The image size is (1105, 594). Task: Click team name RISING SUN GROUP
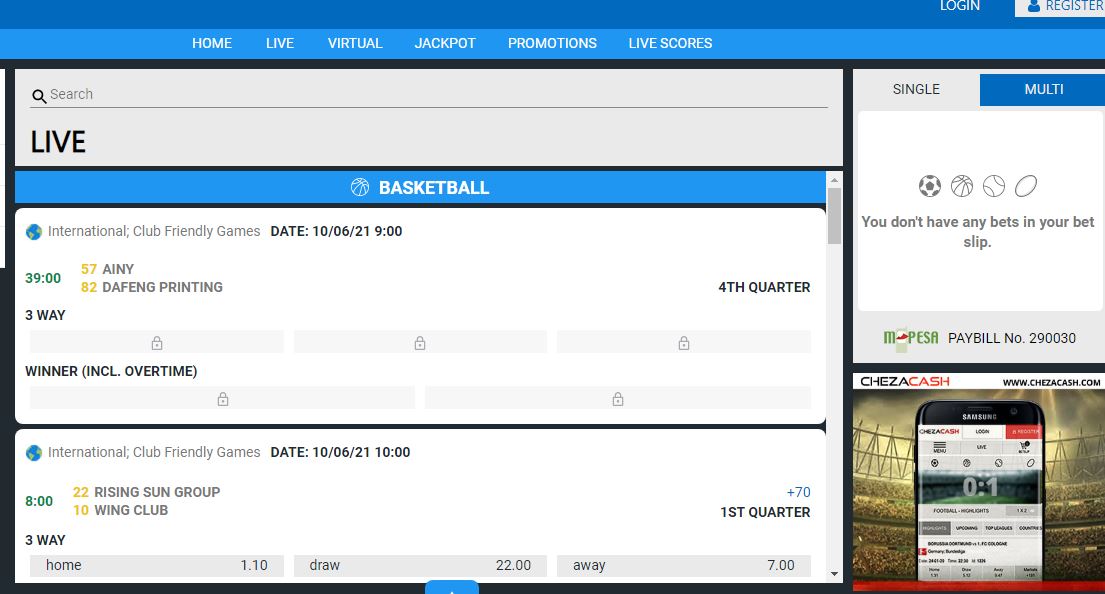pyautogui.click(x=157, y=492)
